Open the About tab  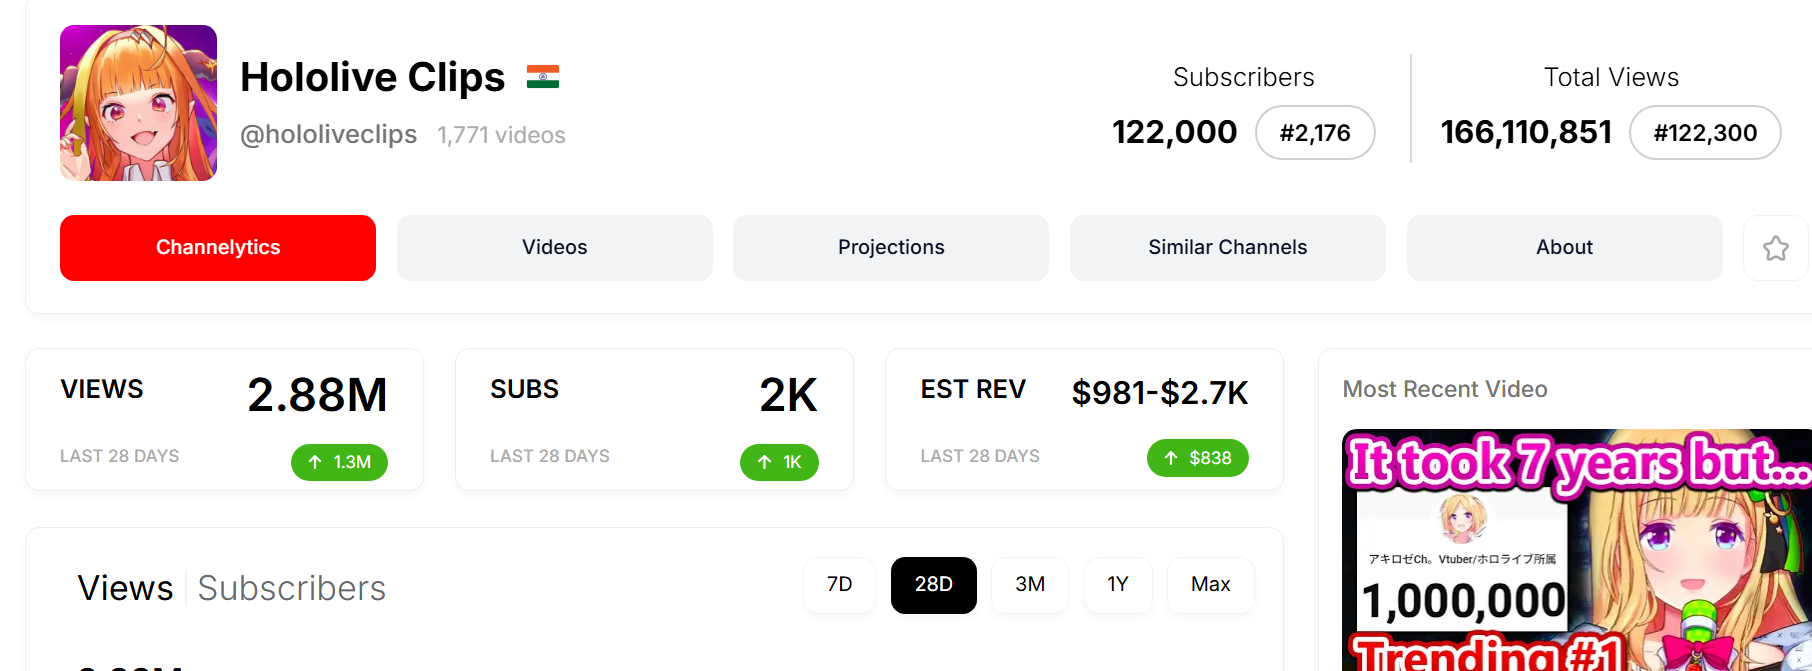click(1564, 248)
